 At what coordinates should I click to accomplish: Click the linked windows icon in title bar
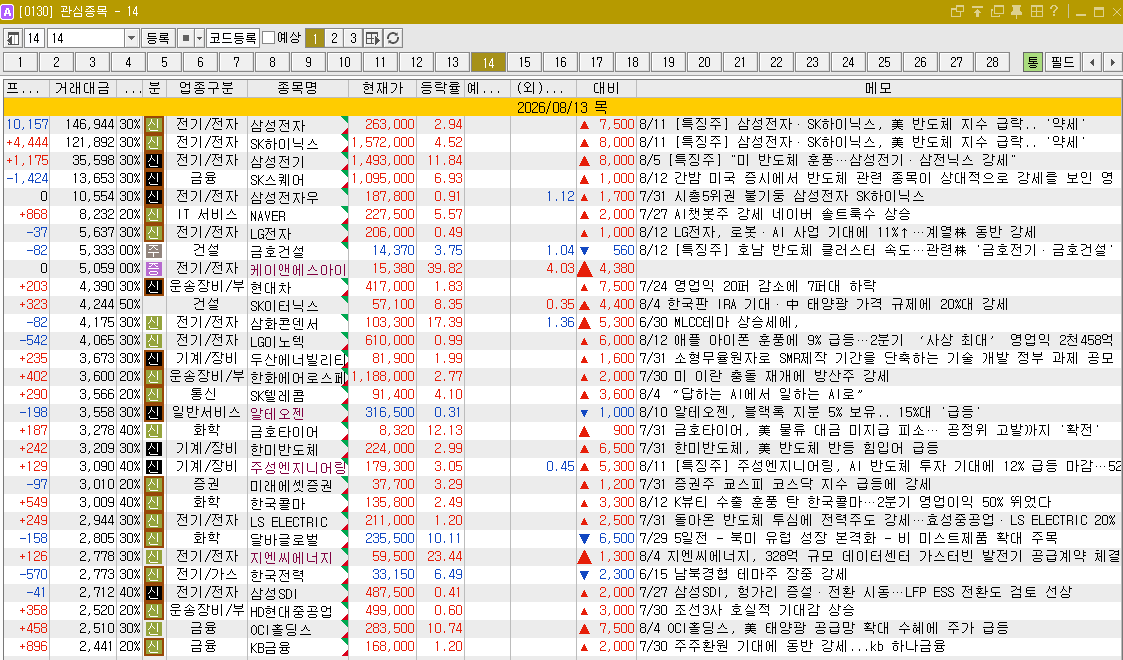tap(957, 11)
